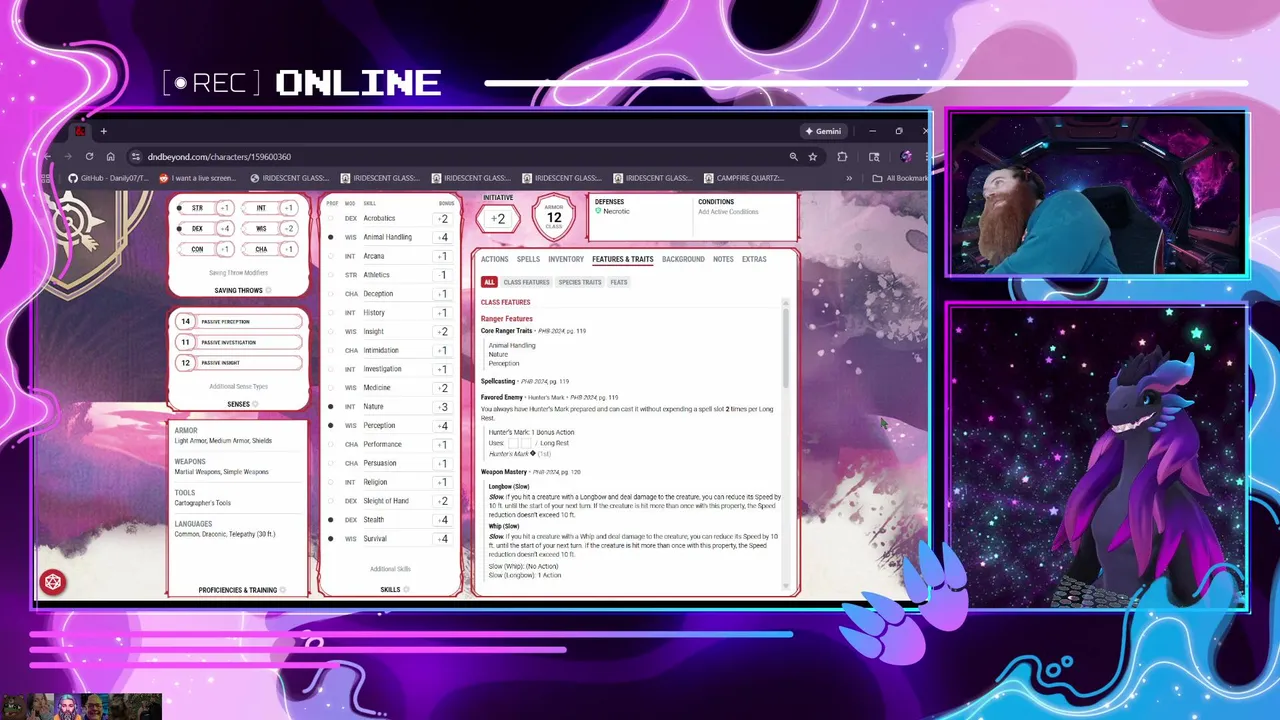Screen dimensions: 1280x720
Task: Click the dndbeyond.com address bar
Action: [x=460, y=157]
